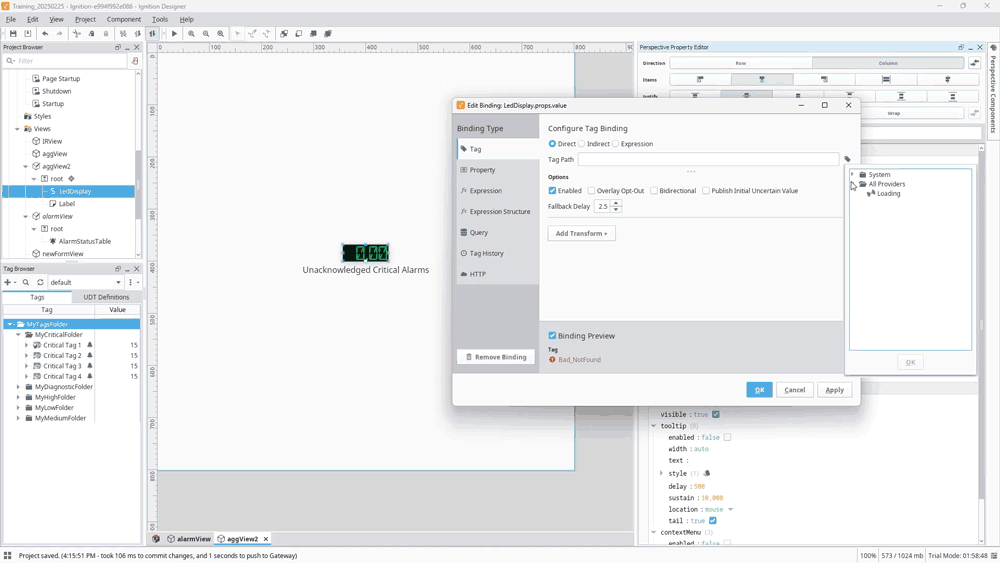Uncheck the Enabled option
The width and height of the screenshot is (1000, 563).
point(552,191)
